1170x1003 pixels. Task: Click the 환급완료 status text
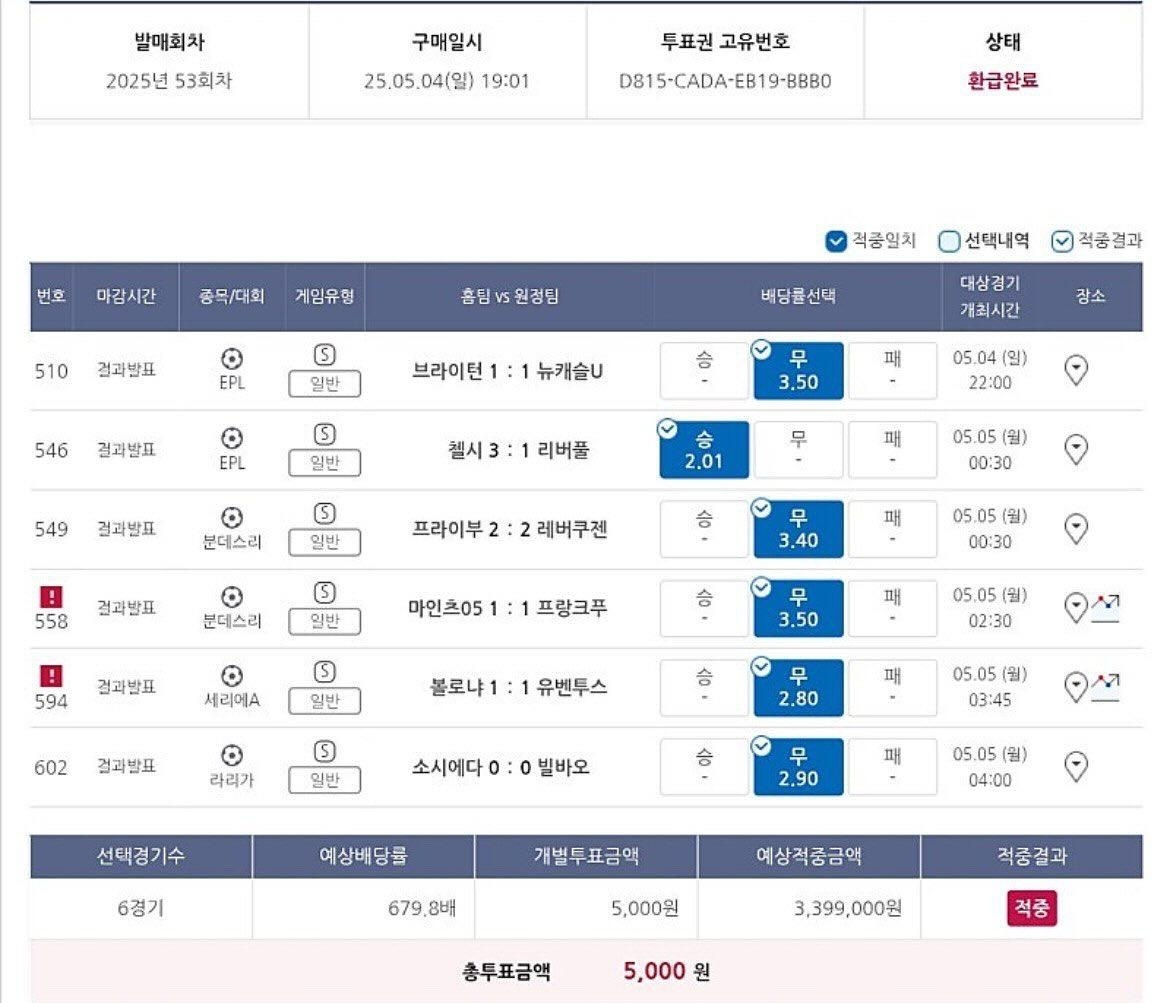1002,81
